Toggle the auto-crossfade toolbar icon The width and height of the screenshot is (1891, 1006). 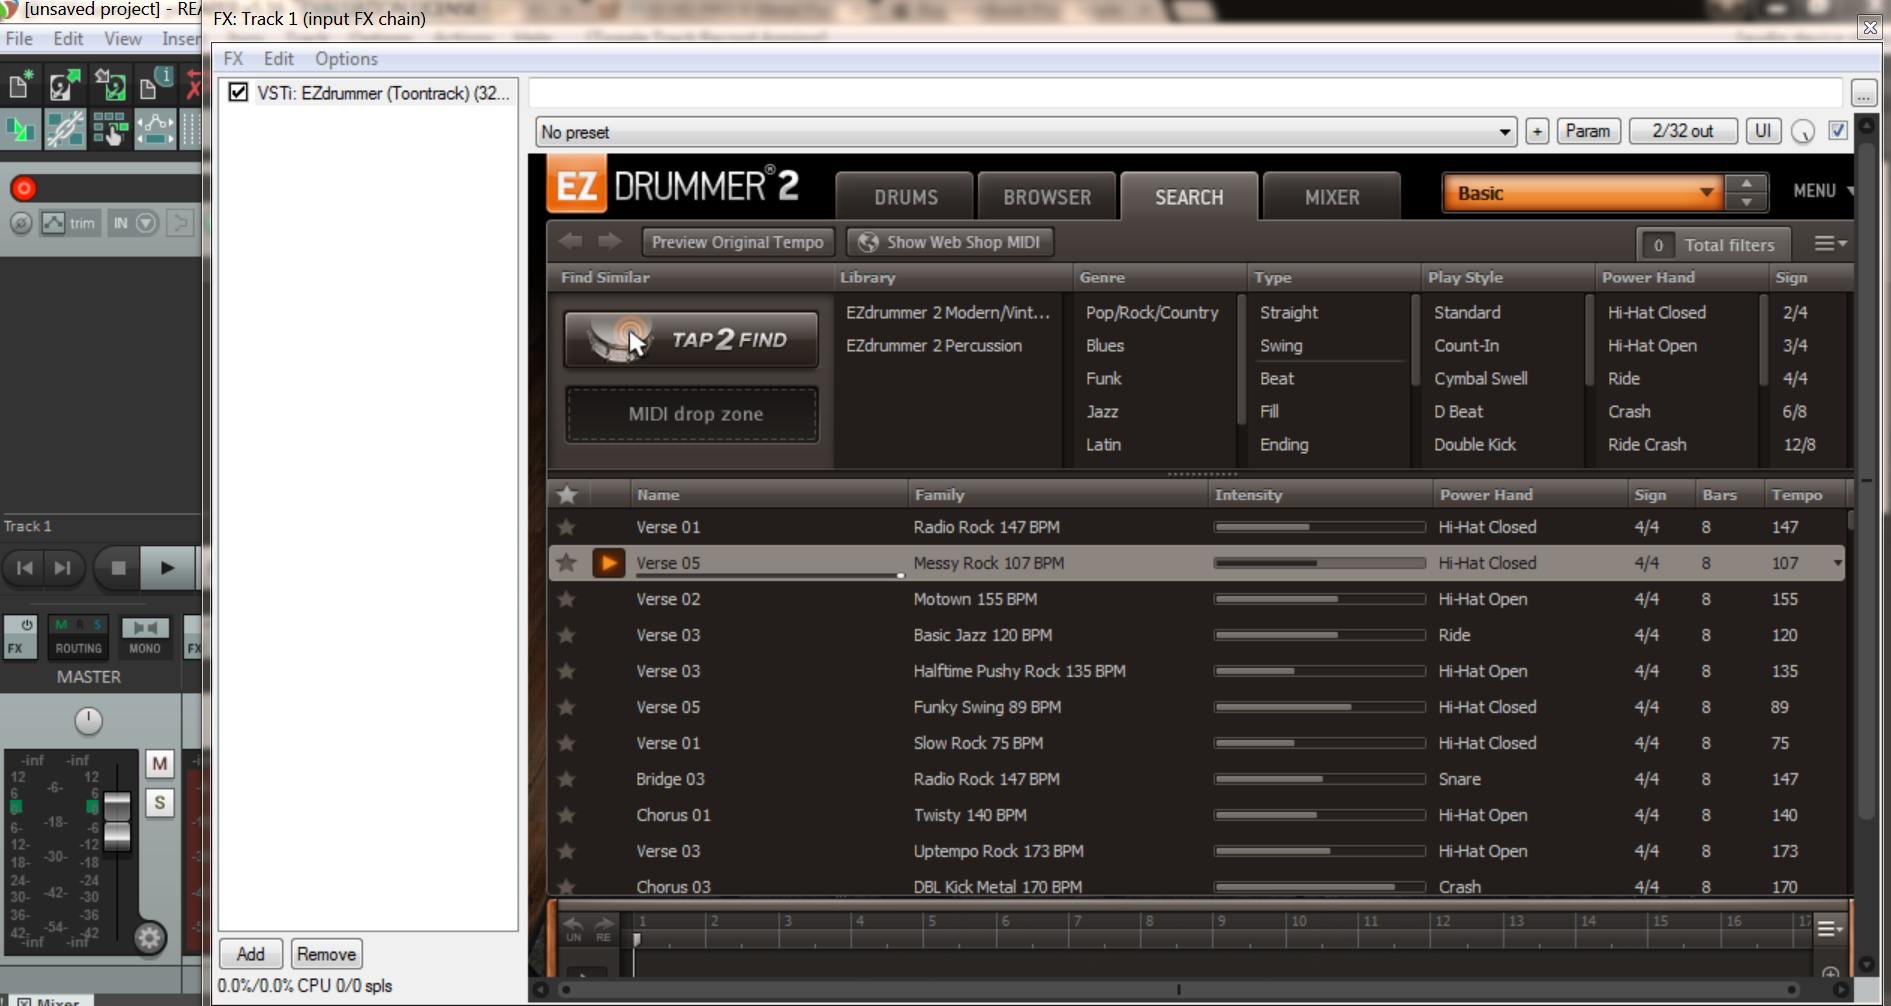click(20, 129)
